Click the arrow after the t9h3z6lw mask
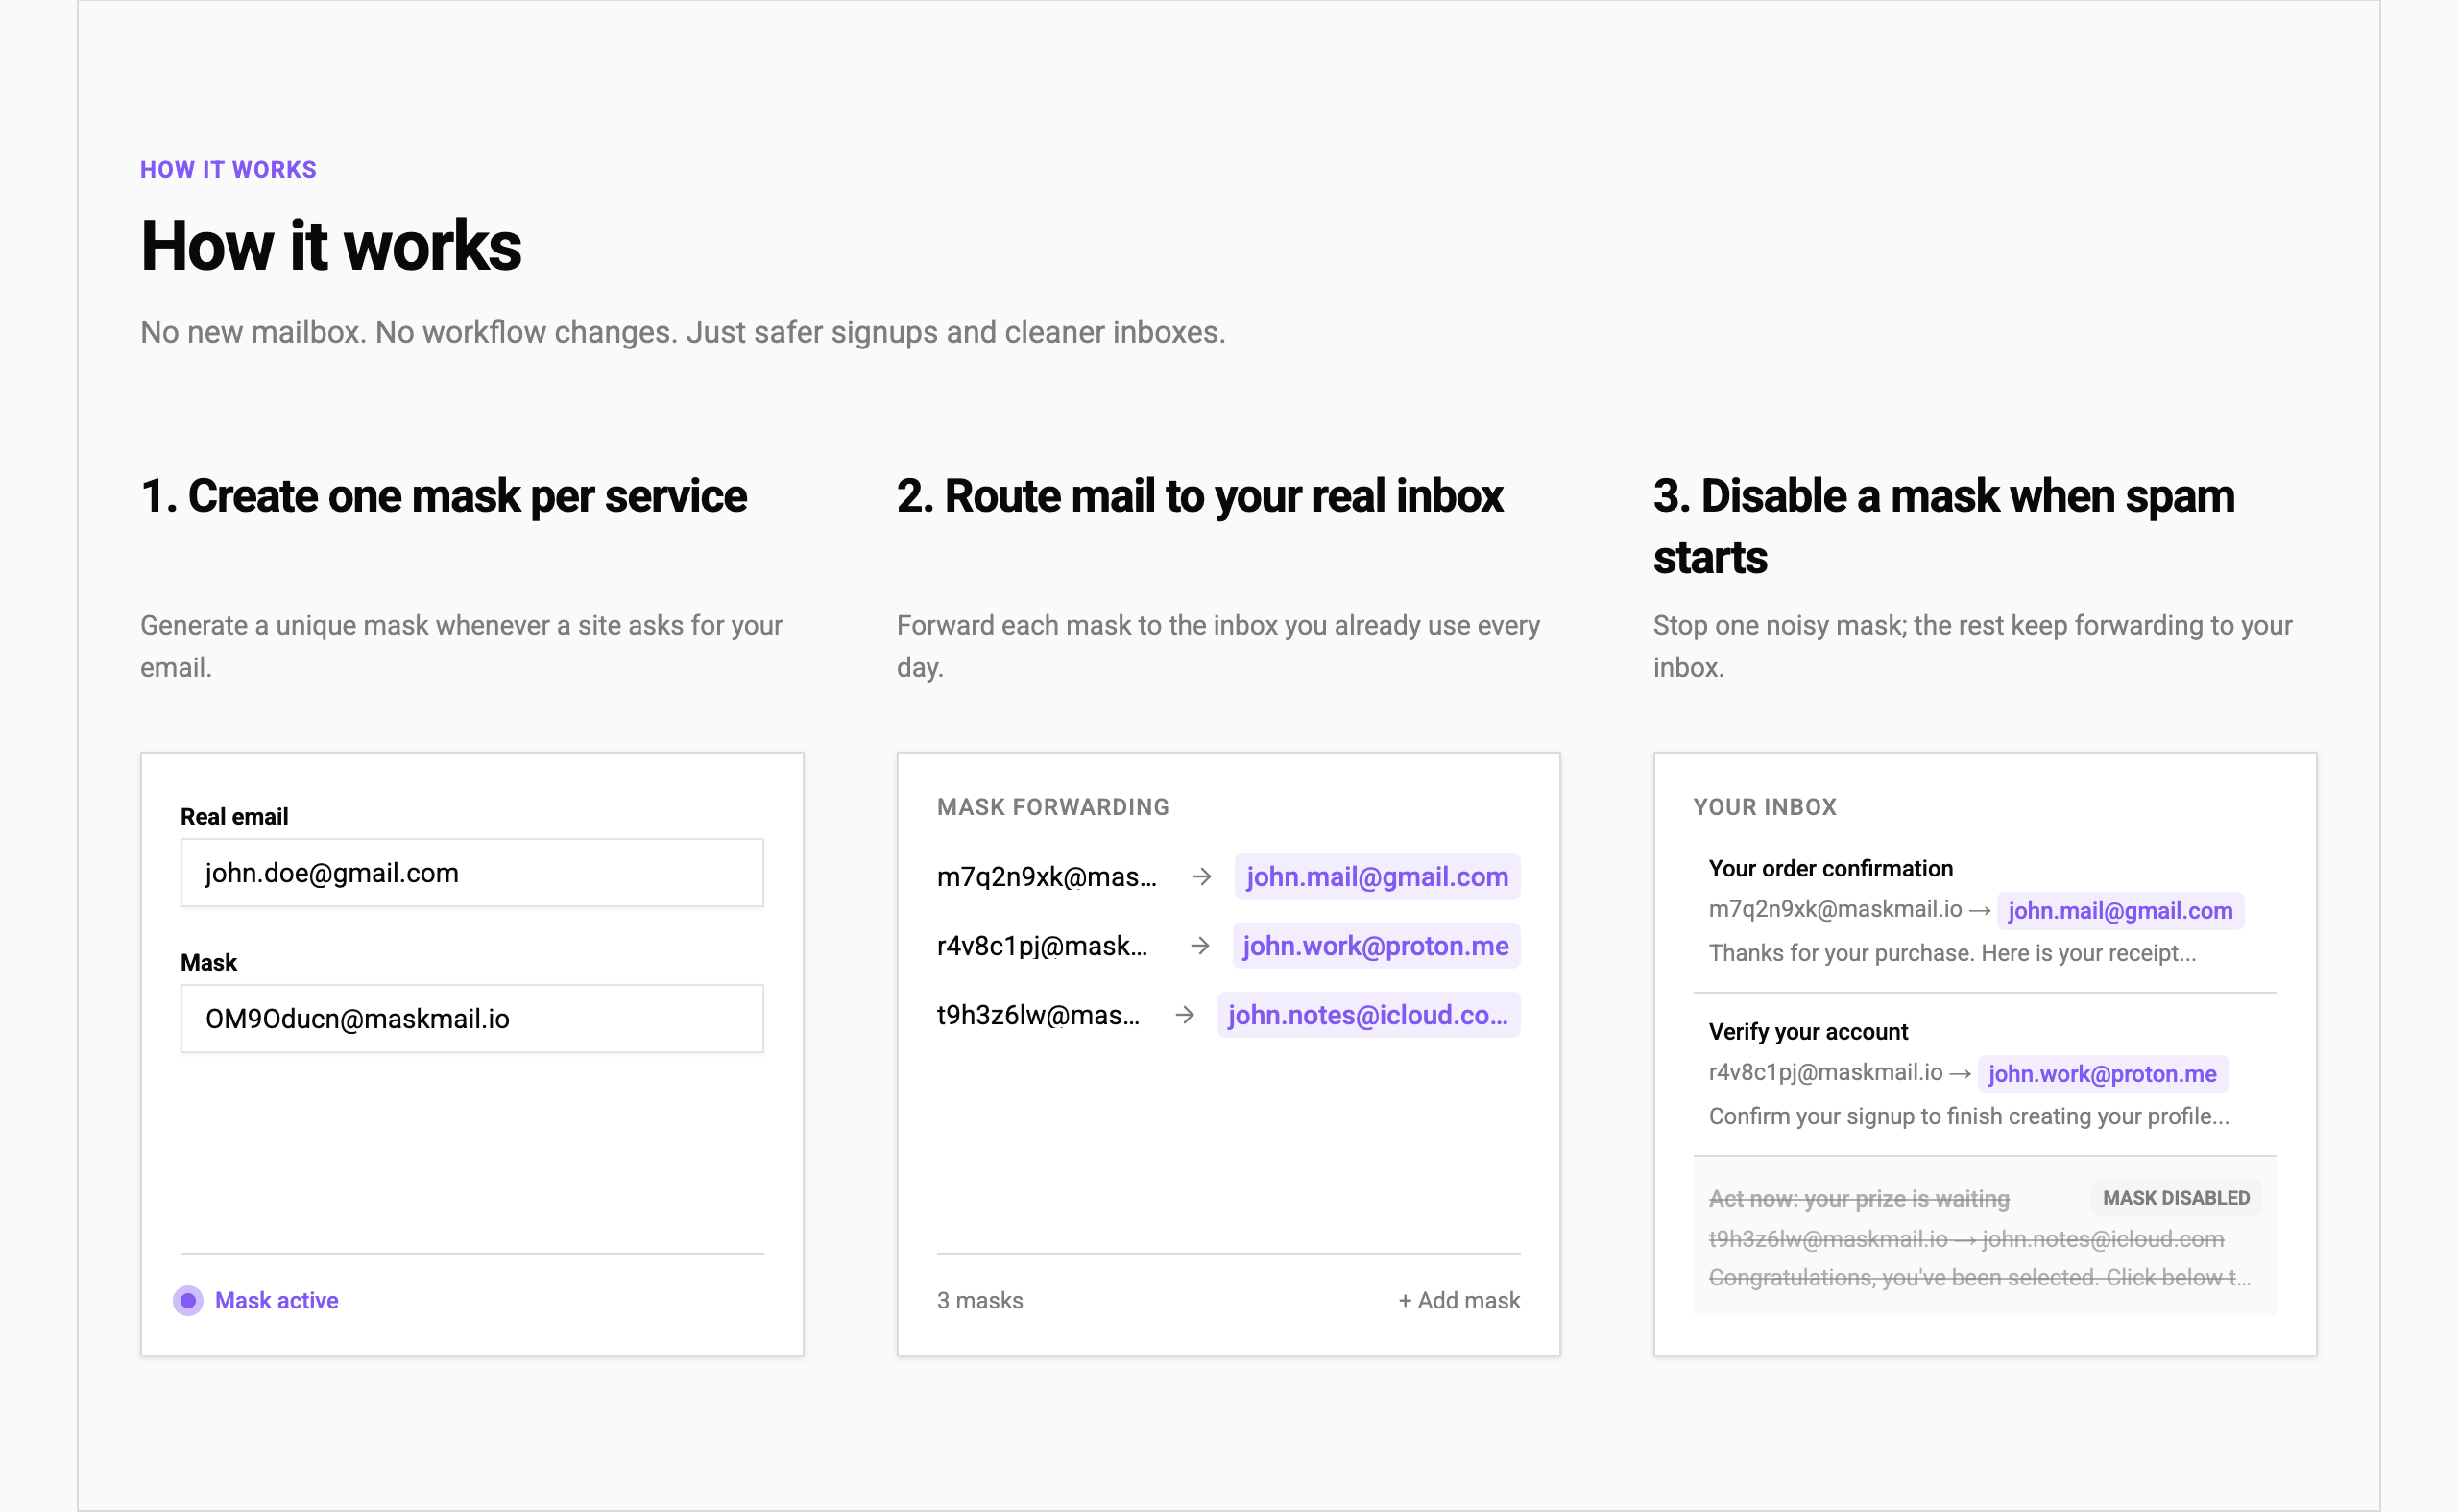2458x1512 pixels. tap(1185, 1015)
